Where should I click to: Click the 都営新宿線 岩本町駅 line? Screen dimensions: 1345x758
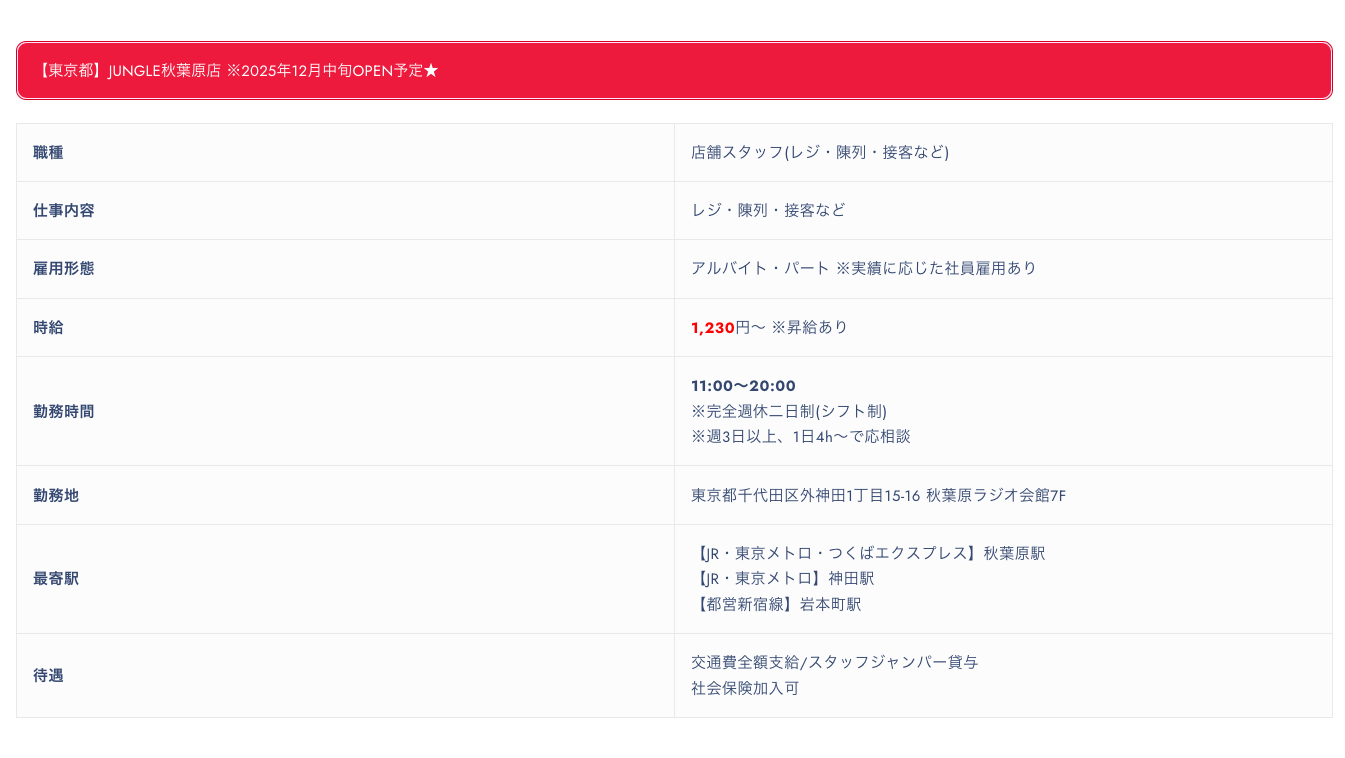776,604
